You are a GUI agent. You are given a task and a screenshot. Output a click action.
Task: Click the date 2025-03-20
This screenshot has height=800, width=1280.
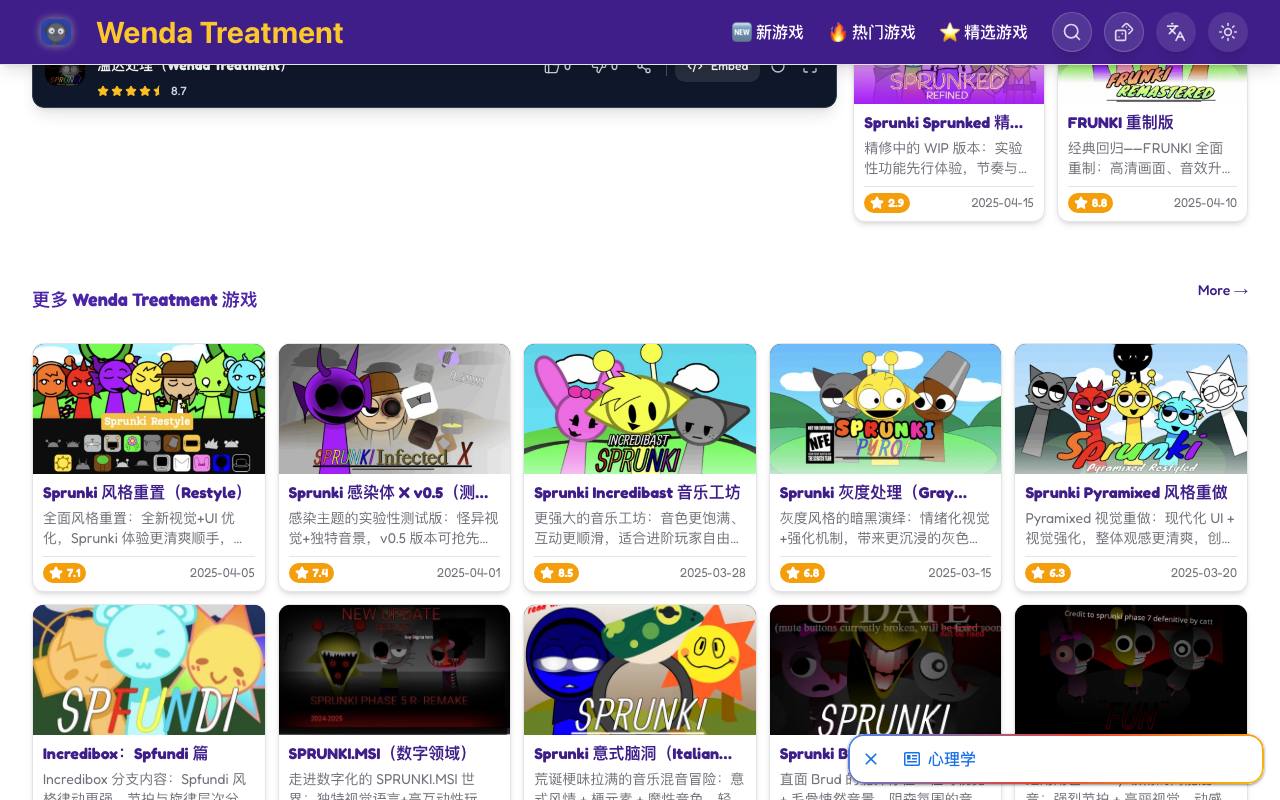tap(1204, 573)
